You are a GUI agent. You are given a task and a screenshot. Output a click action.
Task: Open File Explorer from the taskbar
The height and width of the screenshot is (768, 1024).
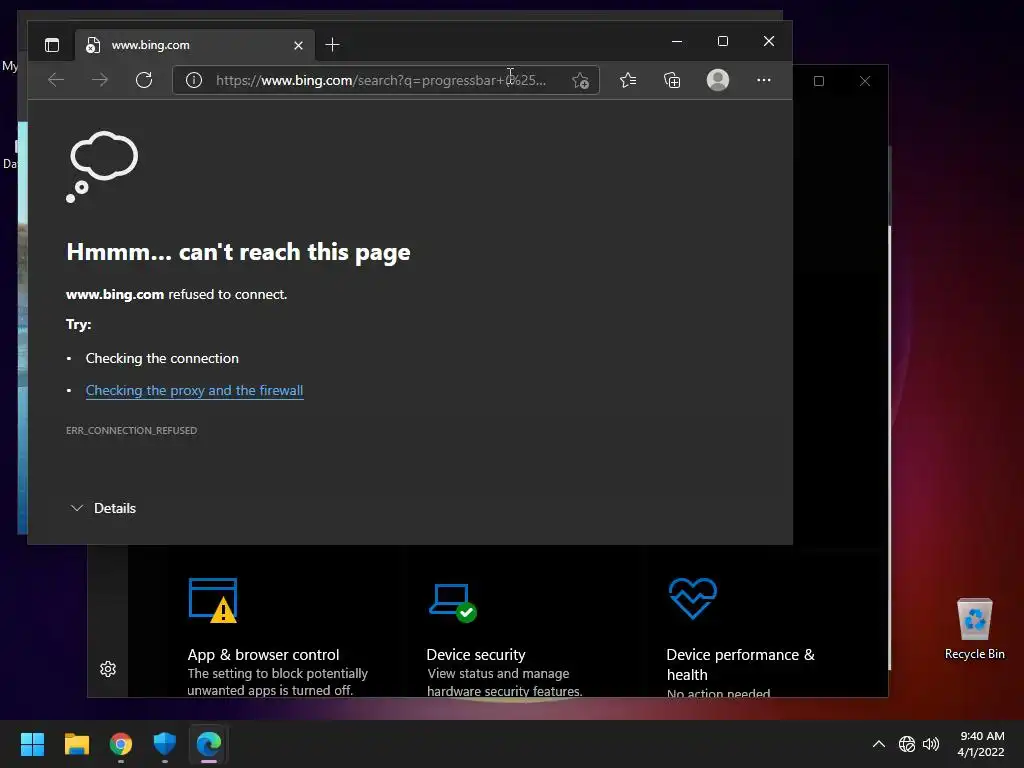[76, 744]
